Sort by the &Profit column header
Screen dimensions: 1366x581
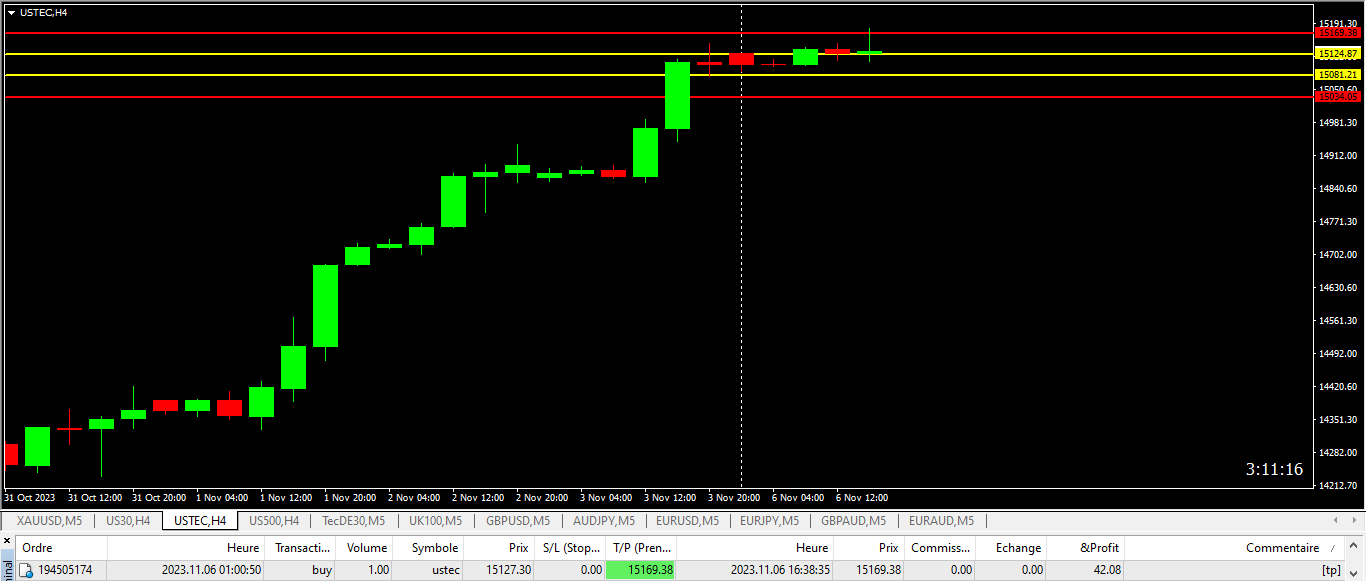(1099, 548)
